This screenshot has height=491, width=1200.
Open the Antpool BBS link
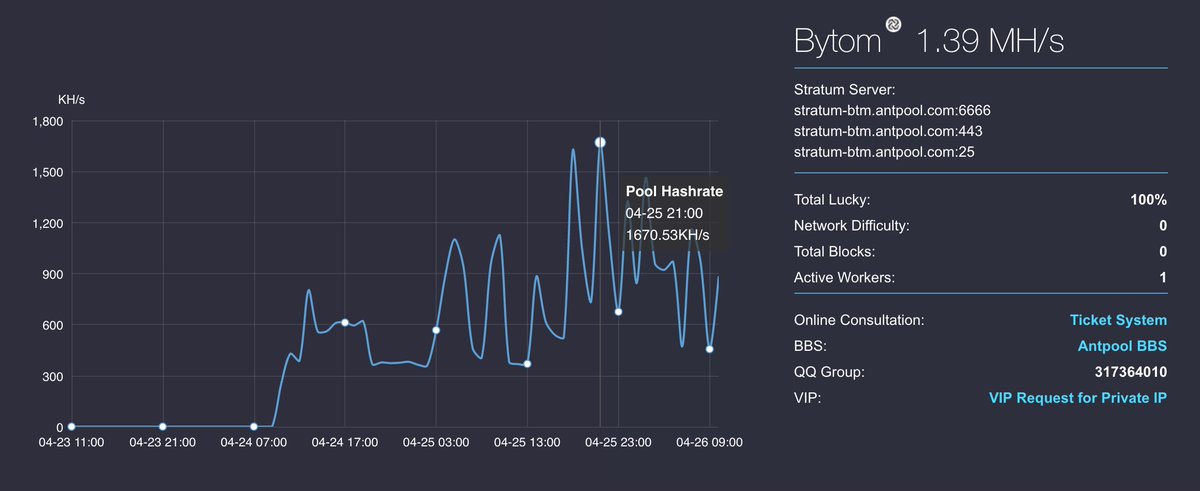tap(1121, 347)
